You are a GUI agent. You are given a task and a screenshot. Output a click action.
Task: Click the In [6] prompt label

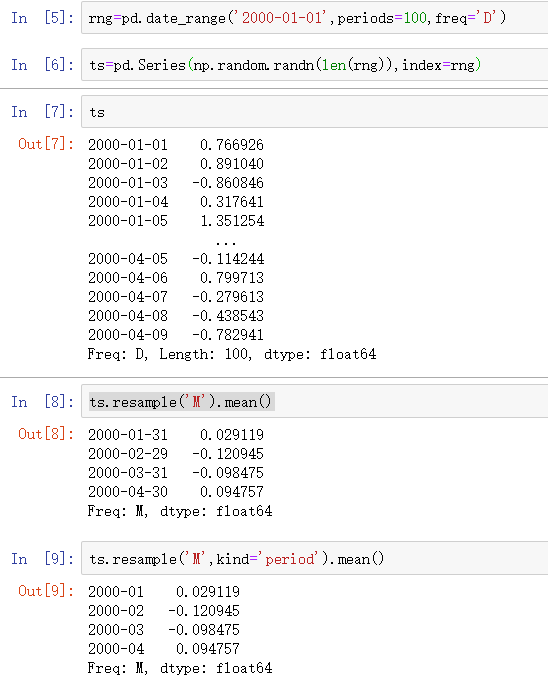coord(42,65)
